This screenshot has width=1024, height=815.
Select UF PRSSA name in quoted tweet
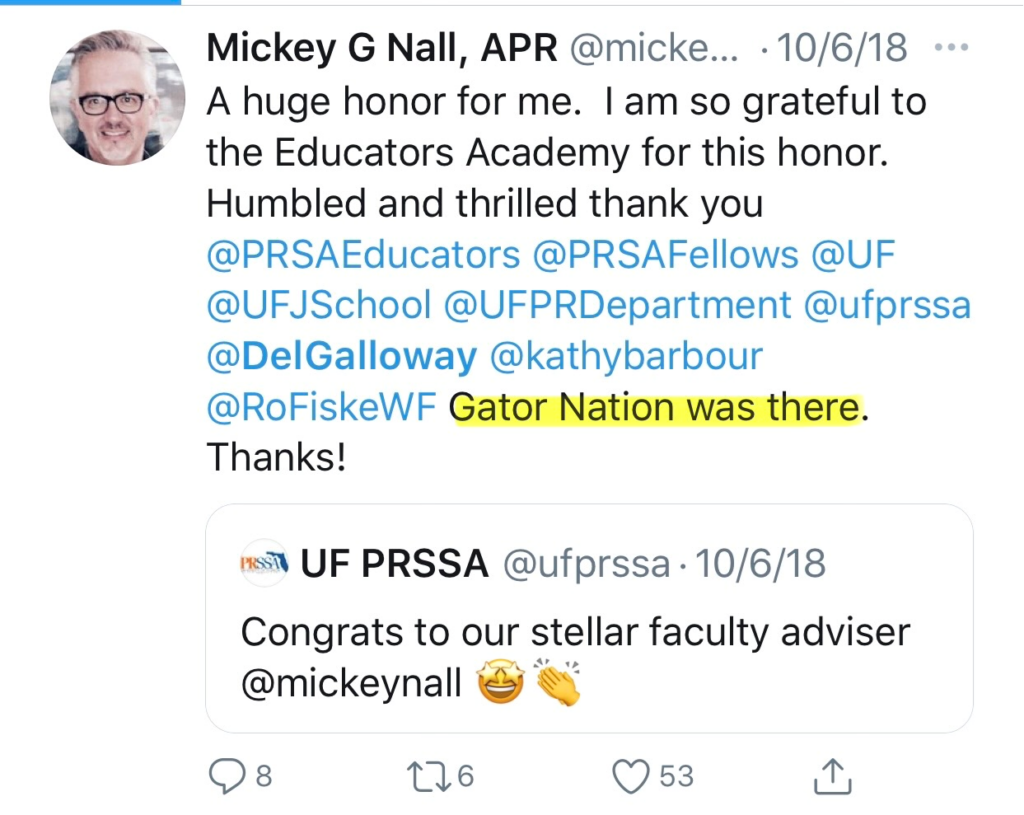coord(394,564)
